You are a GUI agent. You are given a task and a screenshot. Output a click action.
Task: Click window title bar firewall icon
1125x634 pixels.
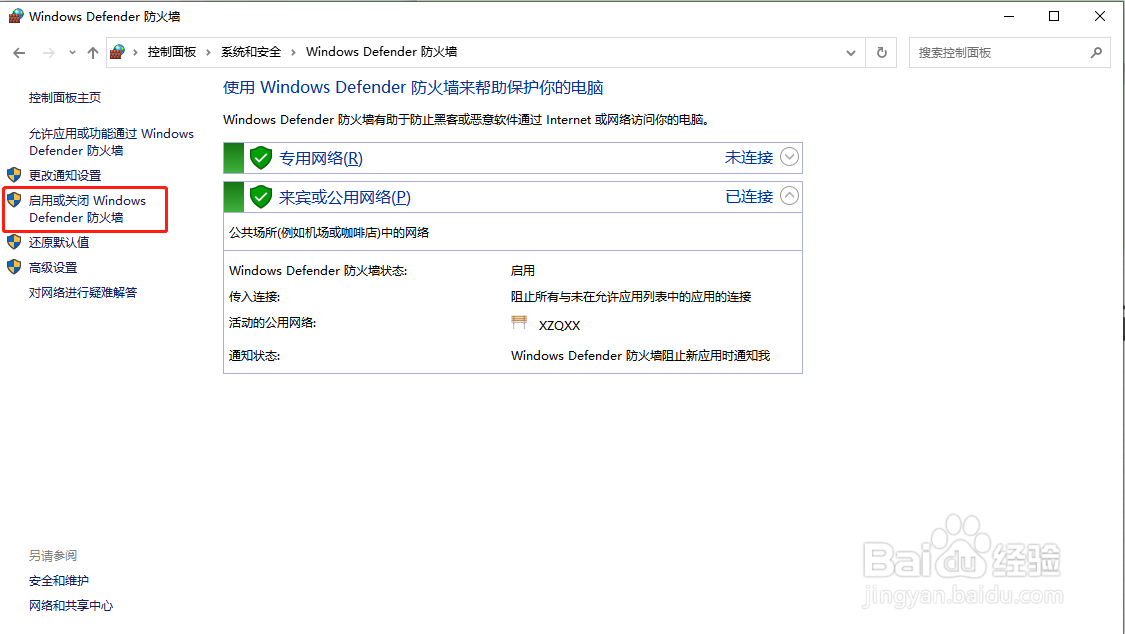click(16, 16)
